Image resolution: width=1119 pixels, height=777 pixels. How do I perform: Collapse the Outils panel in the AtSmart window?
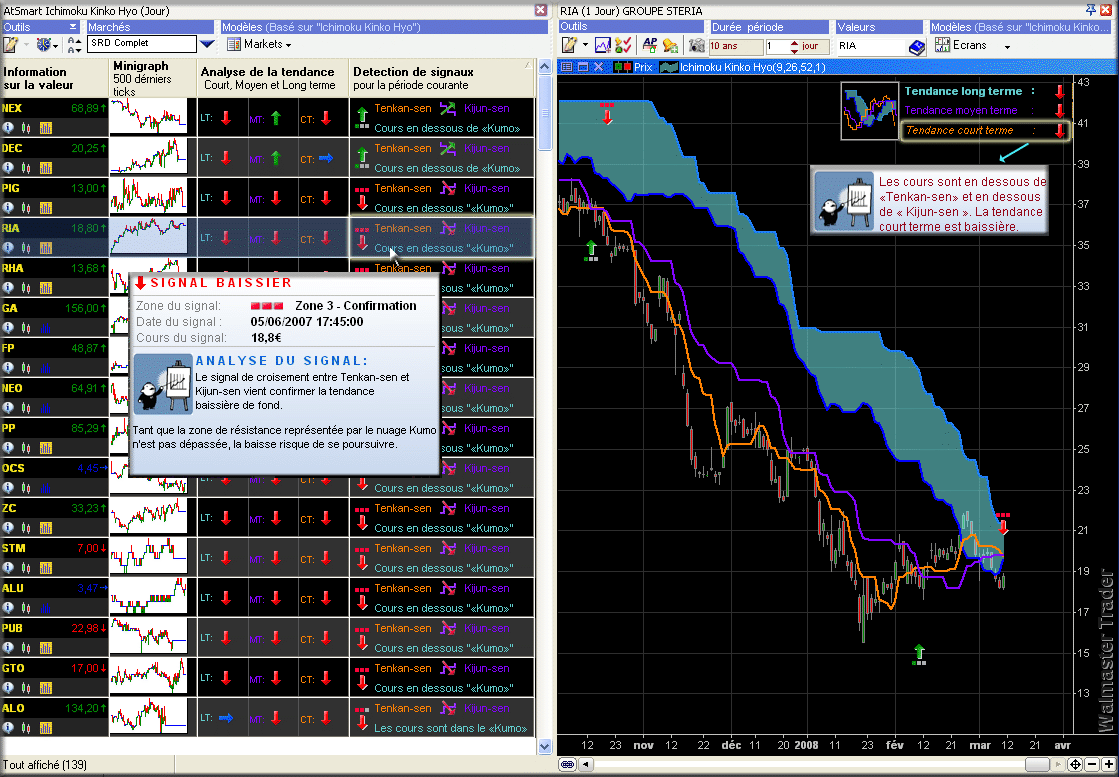(x=73, y=27)
